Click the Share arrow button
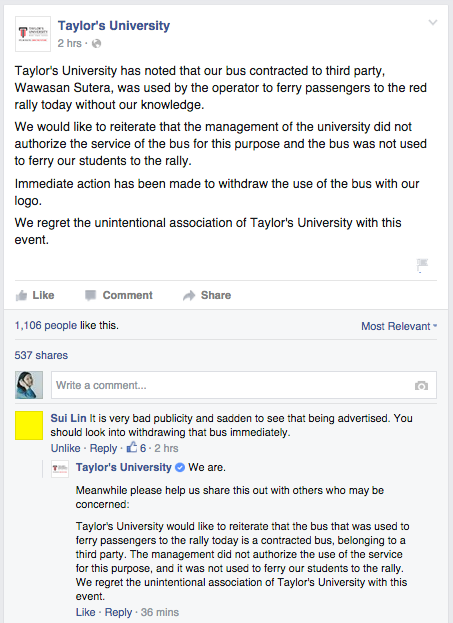The image size is (453, 623). pyautogui.click(x=207, y=295)
